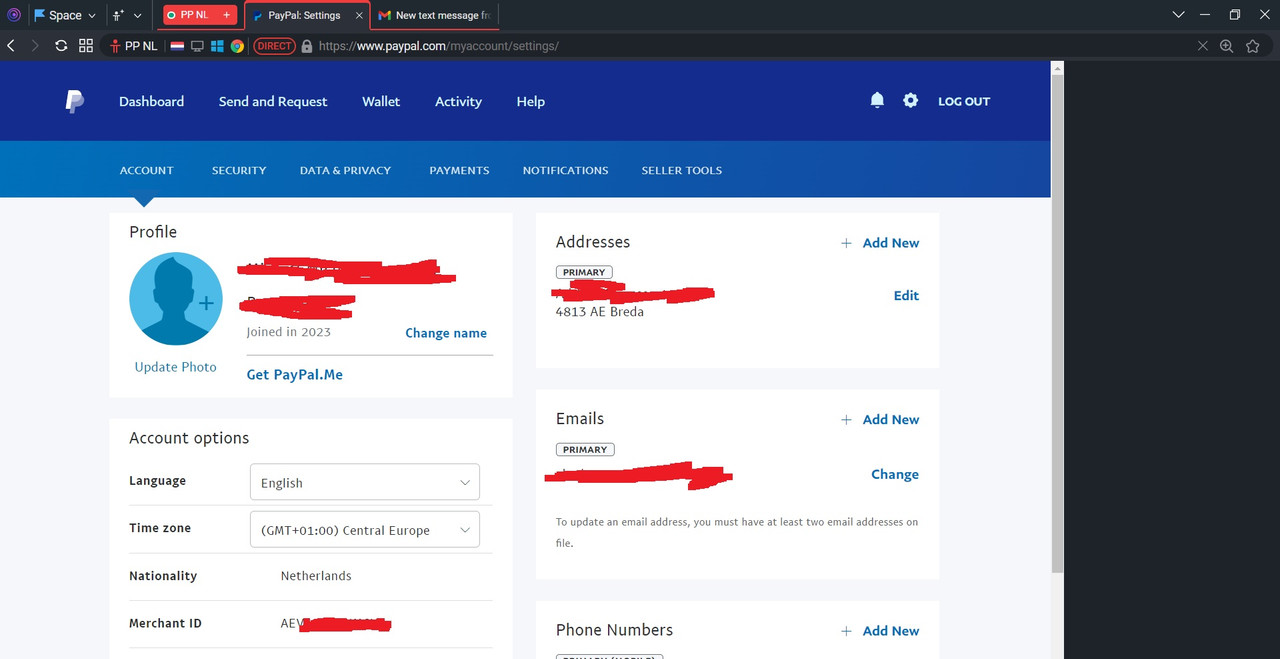
Task: Click the DIRECT connection badge
Action: tap(274, 46)
